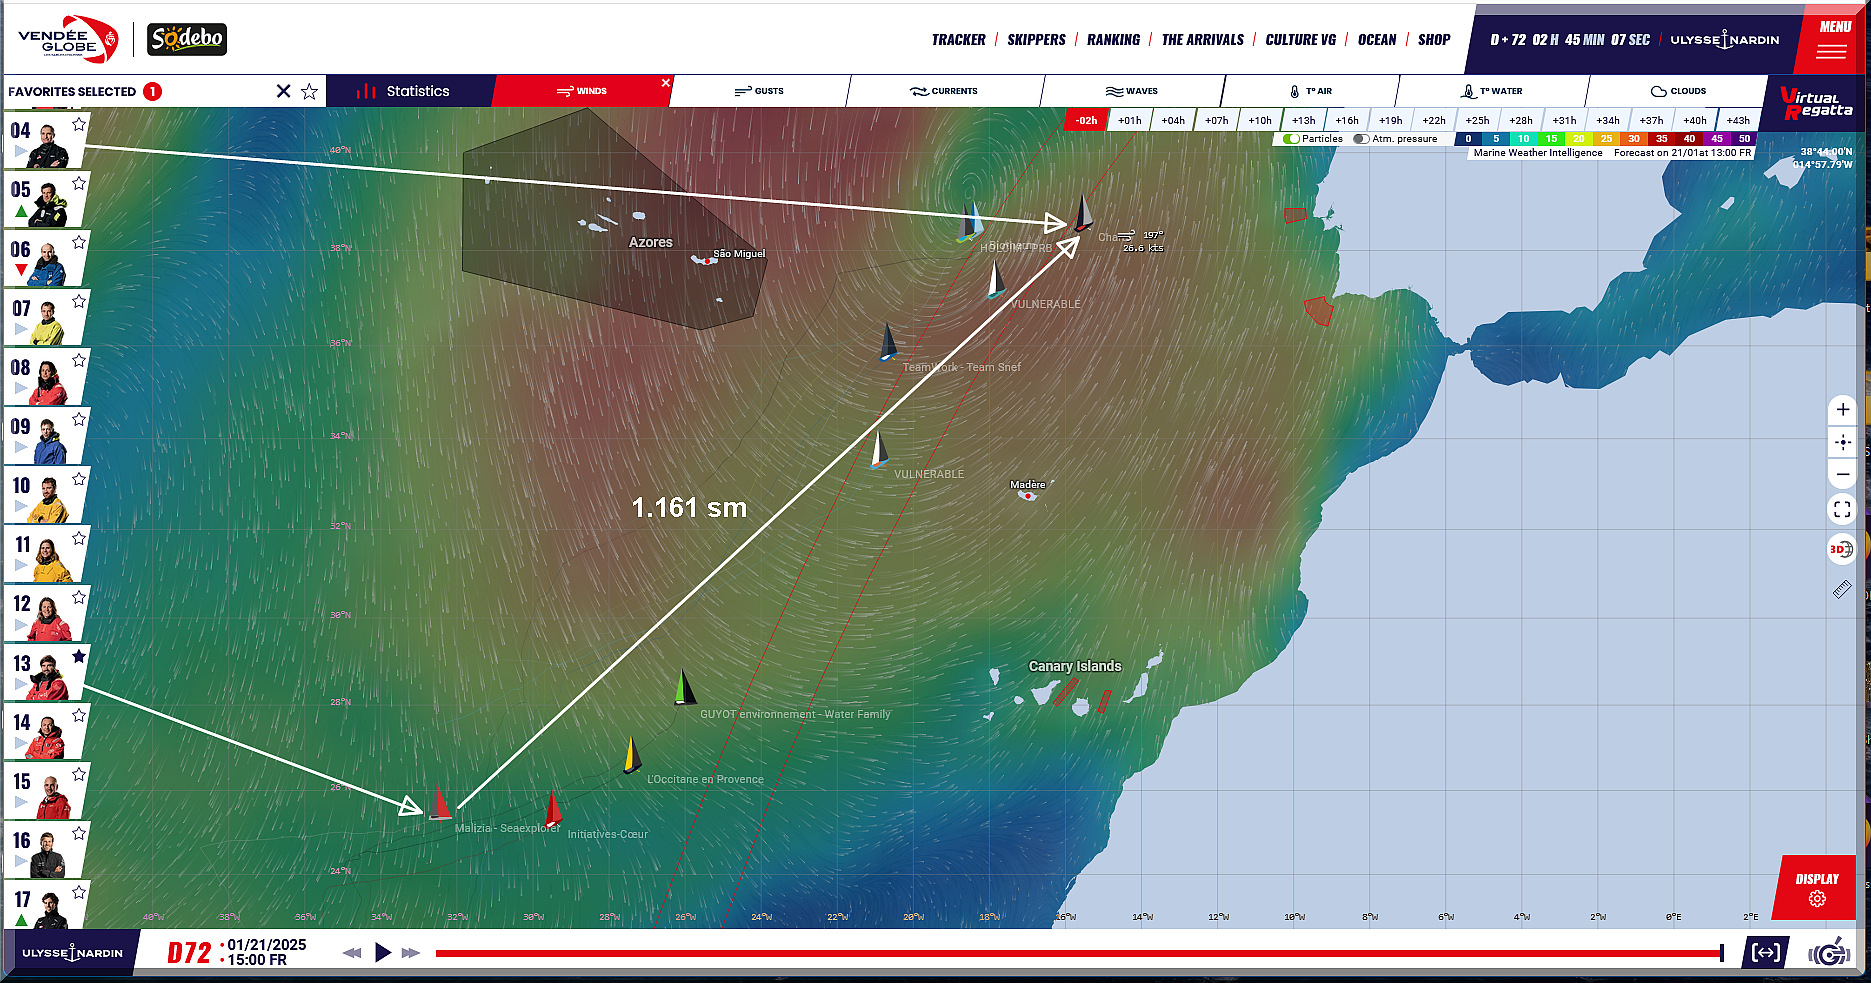Expand rank 10 skipper details arrow
Image resolution: width=1871 pixels, height=983 pixels.
[21, 507]
